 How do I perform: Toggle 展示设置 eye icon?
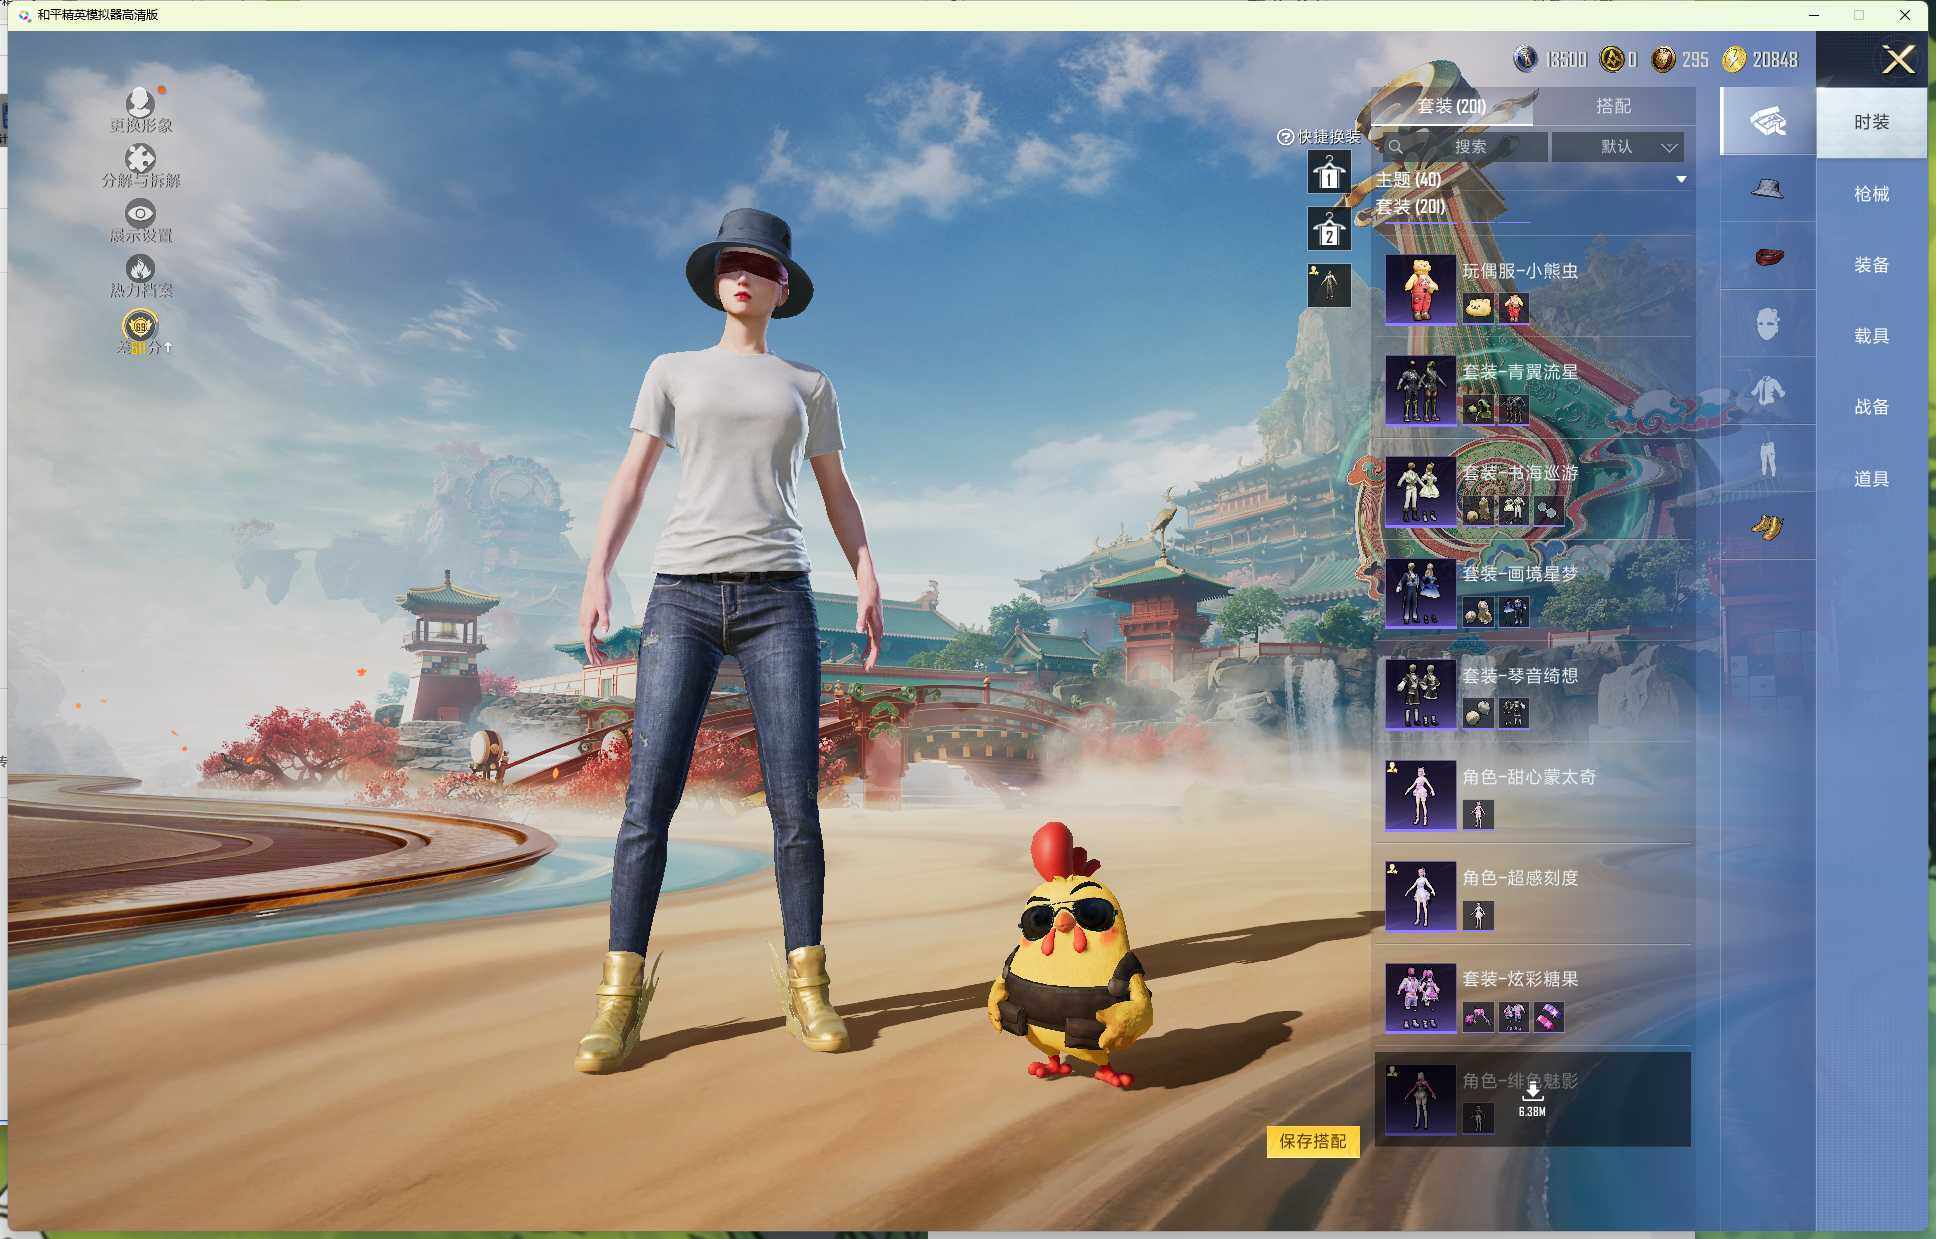pos(140,213)
